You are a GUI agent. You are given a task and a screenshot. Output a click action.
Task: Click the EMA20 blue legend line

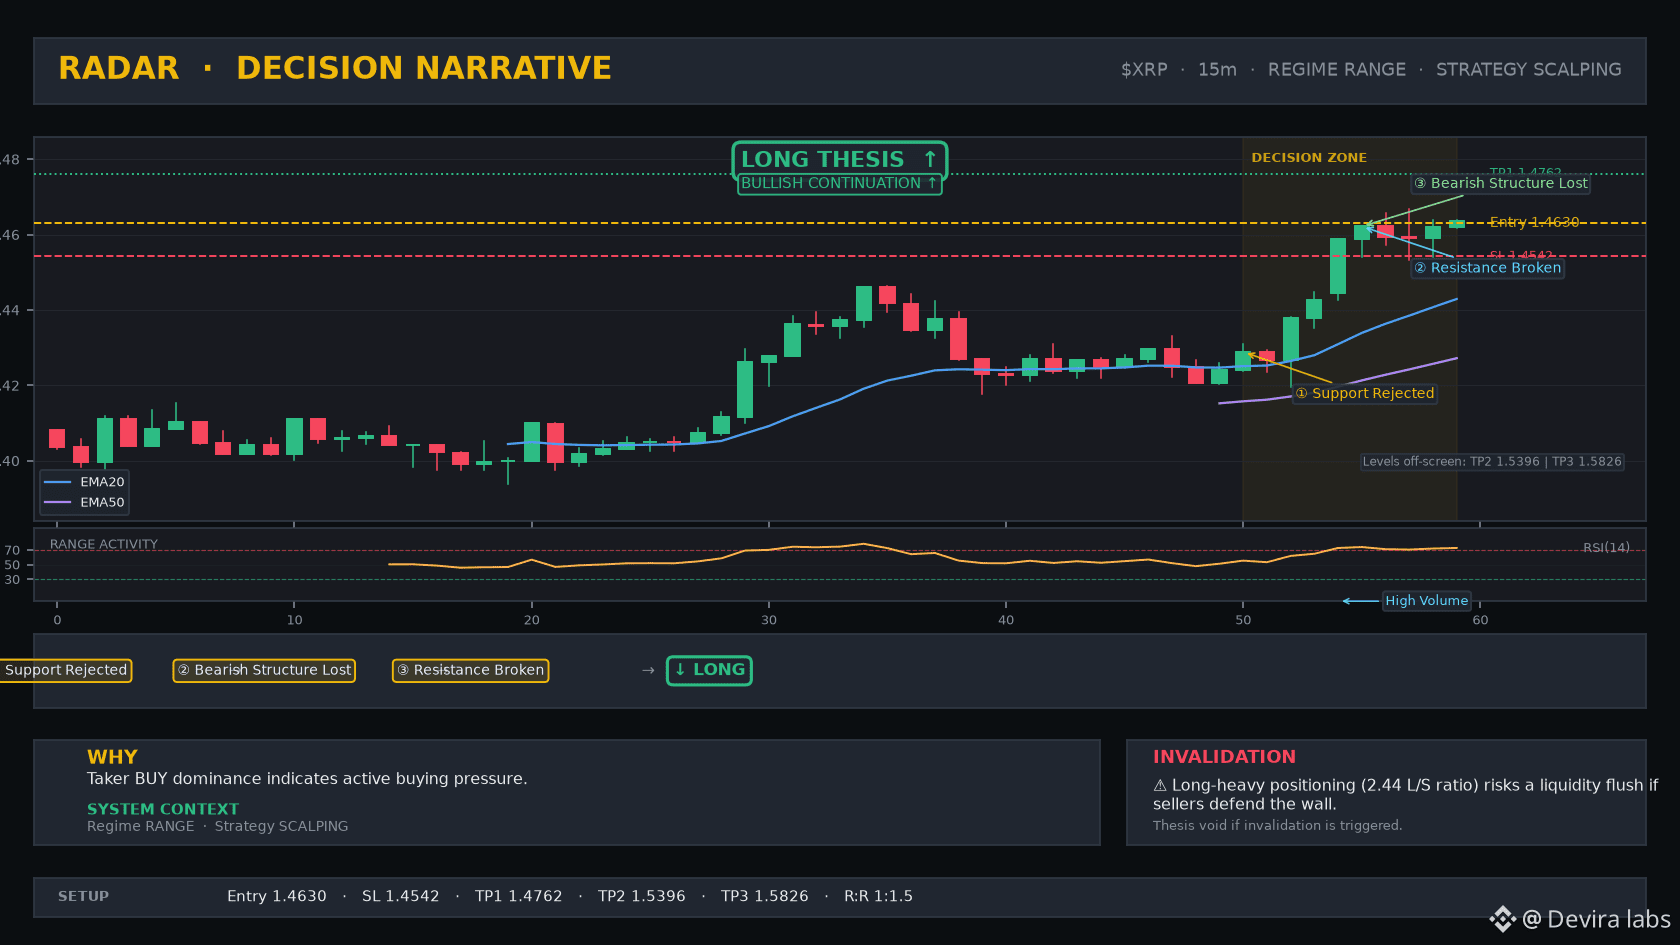coord(58,482)
